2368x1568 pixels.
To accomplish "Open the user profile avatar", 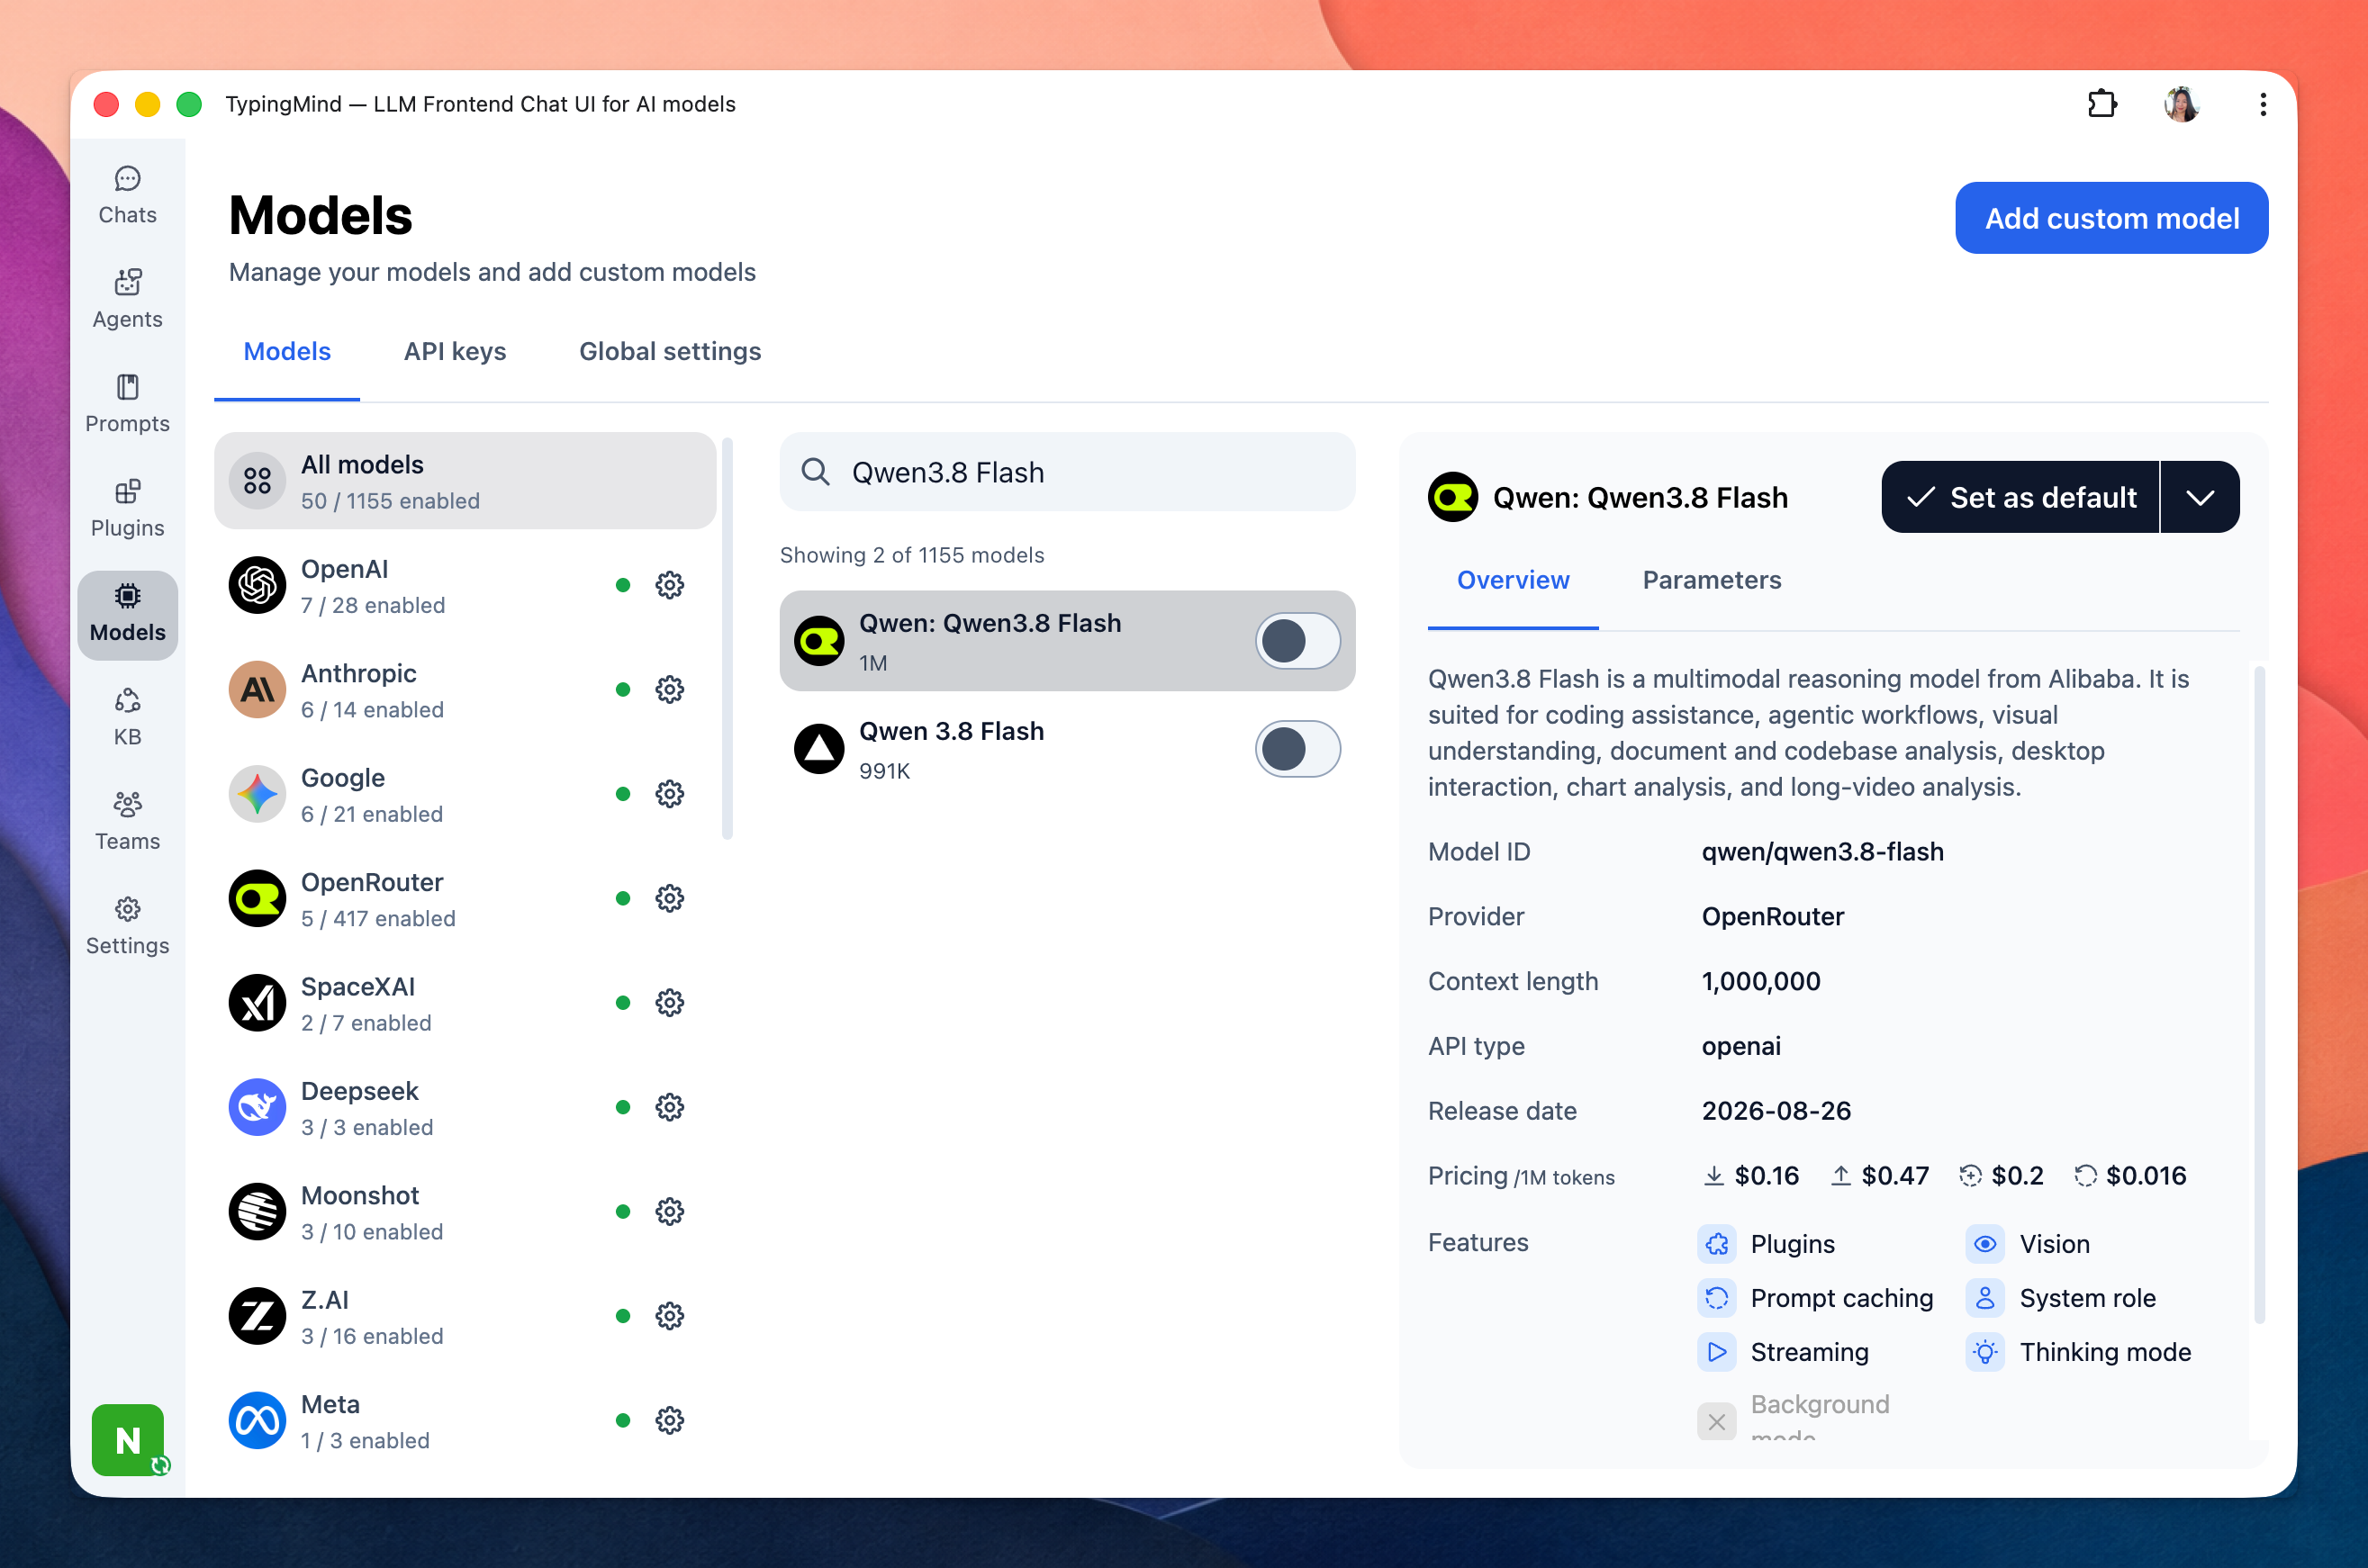I will (2181, 104).
